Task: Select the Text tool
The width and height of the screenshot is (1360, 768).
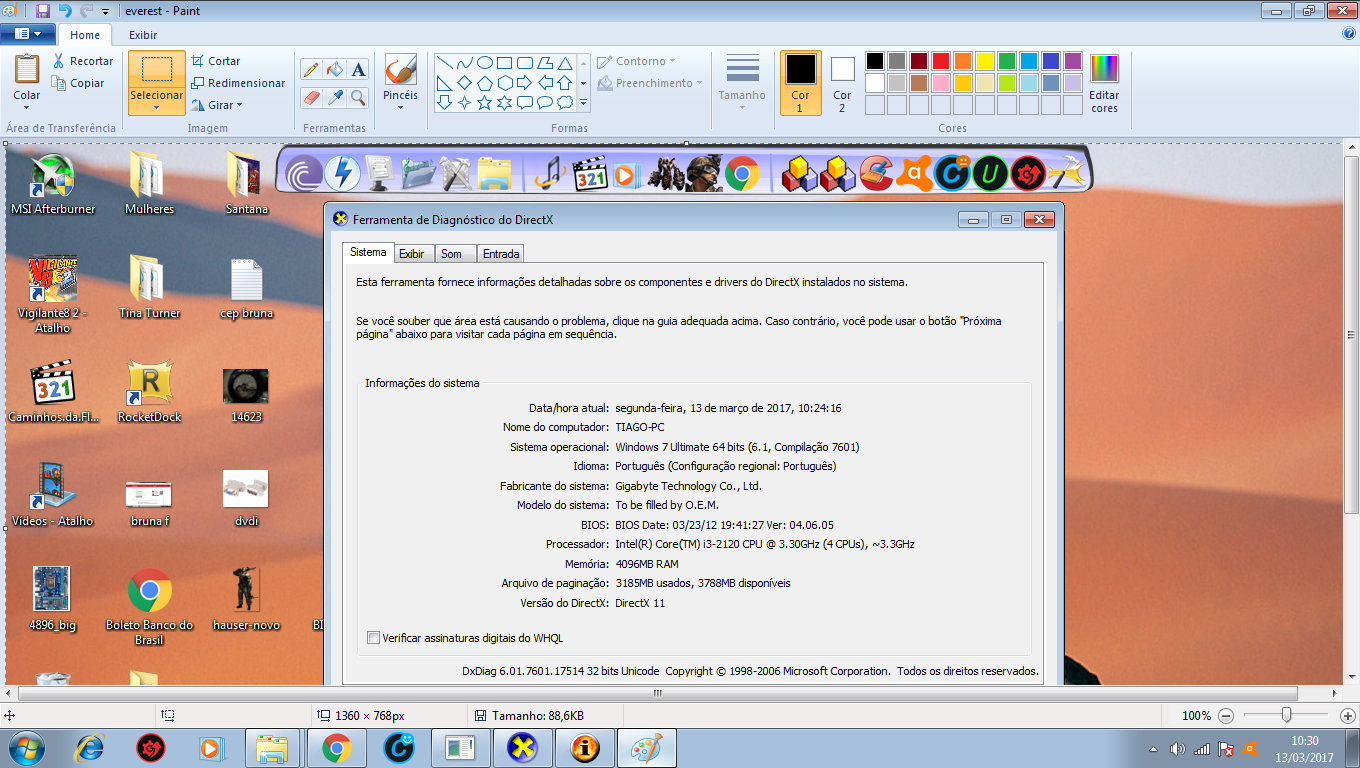Action: [358, 69]
